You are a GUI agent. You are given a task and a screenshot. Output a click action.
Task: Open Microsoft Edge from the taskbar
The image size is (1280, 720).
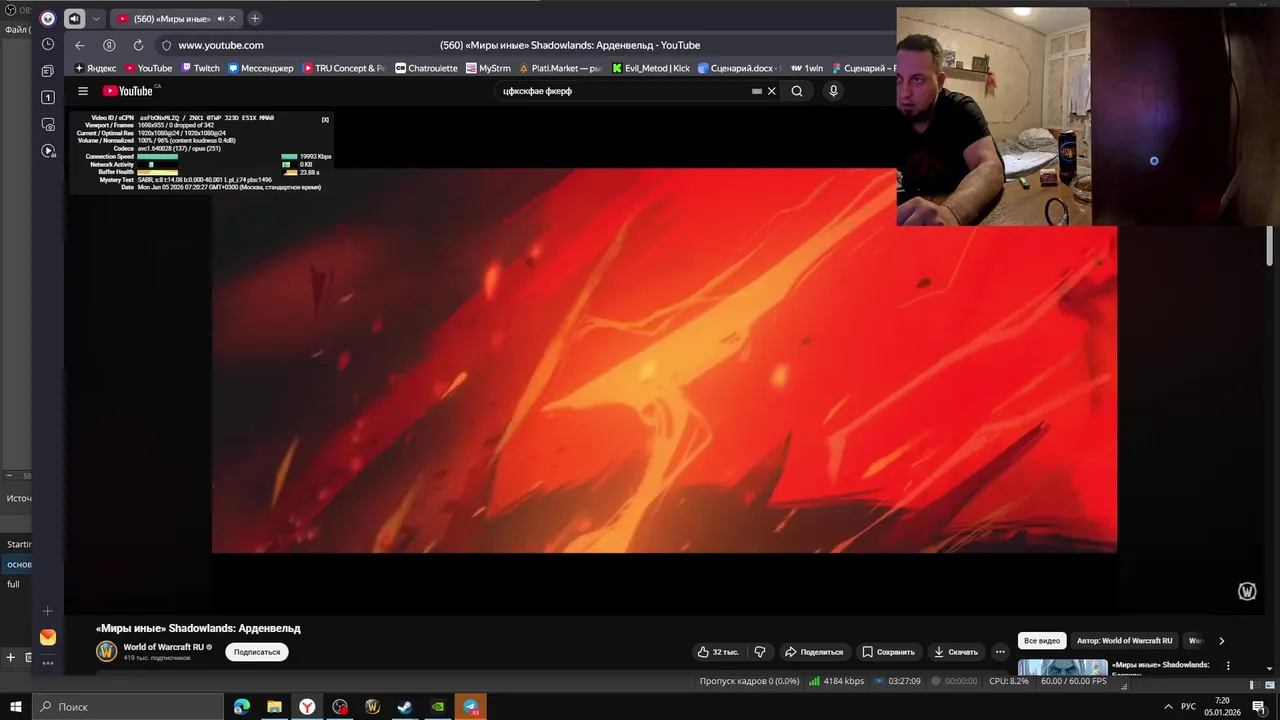[x=242, y=707]
